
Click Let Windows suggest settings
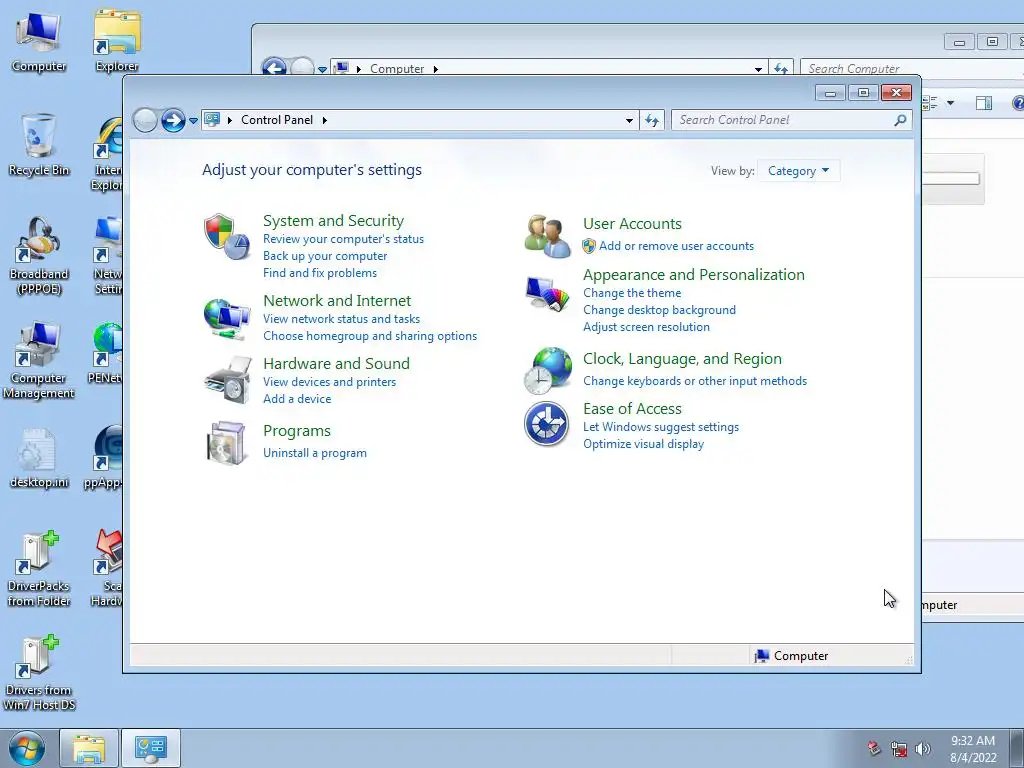click(661, 426)
